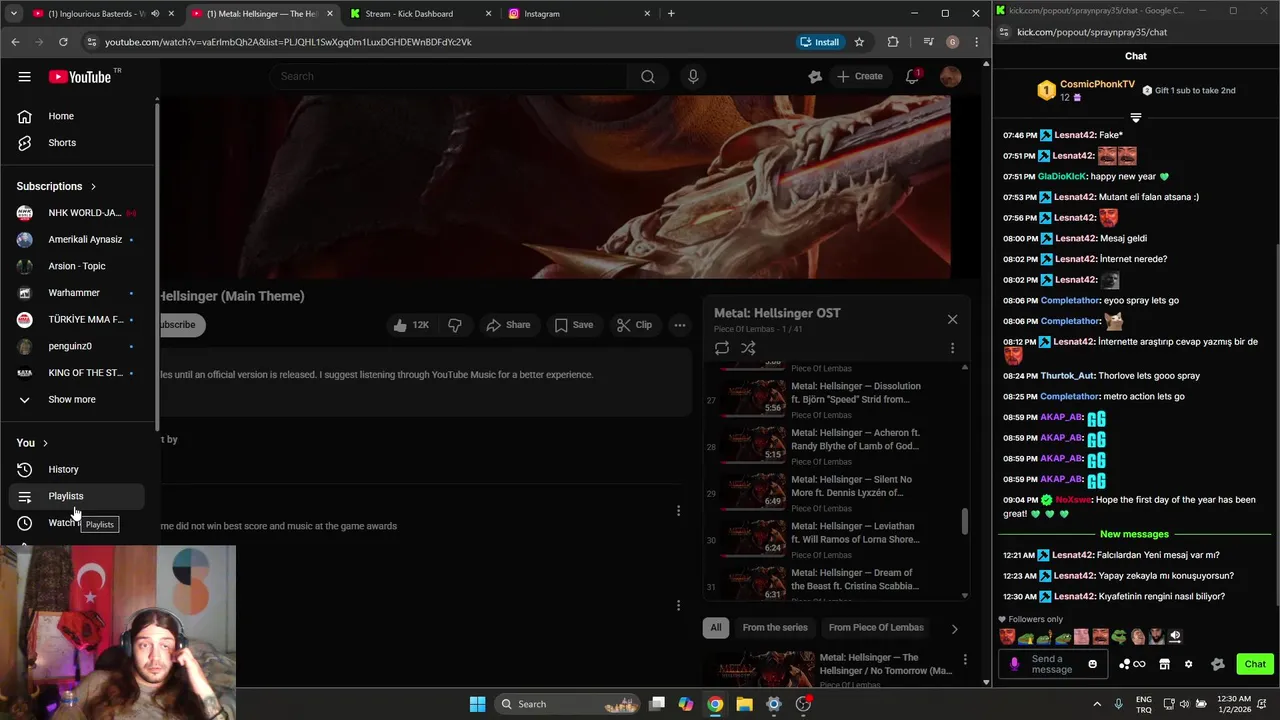The image size is (1280, 720).
Task: Click the Clip button
Action: click(x=634, y=325)
